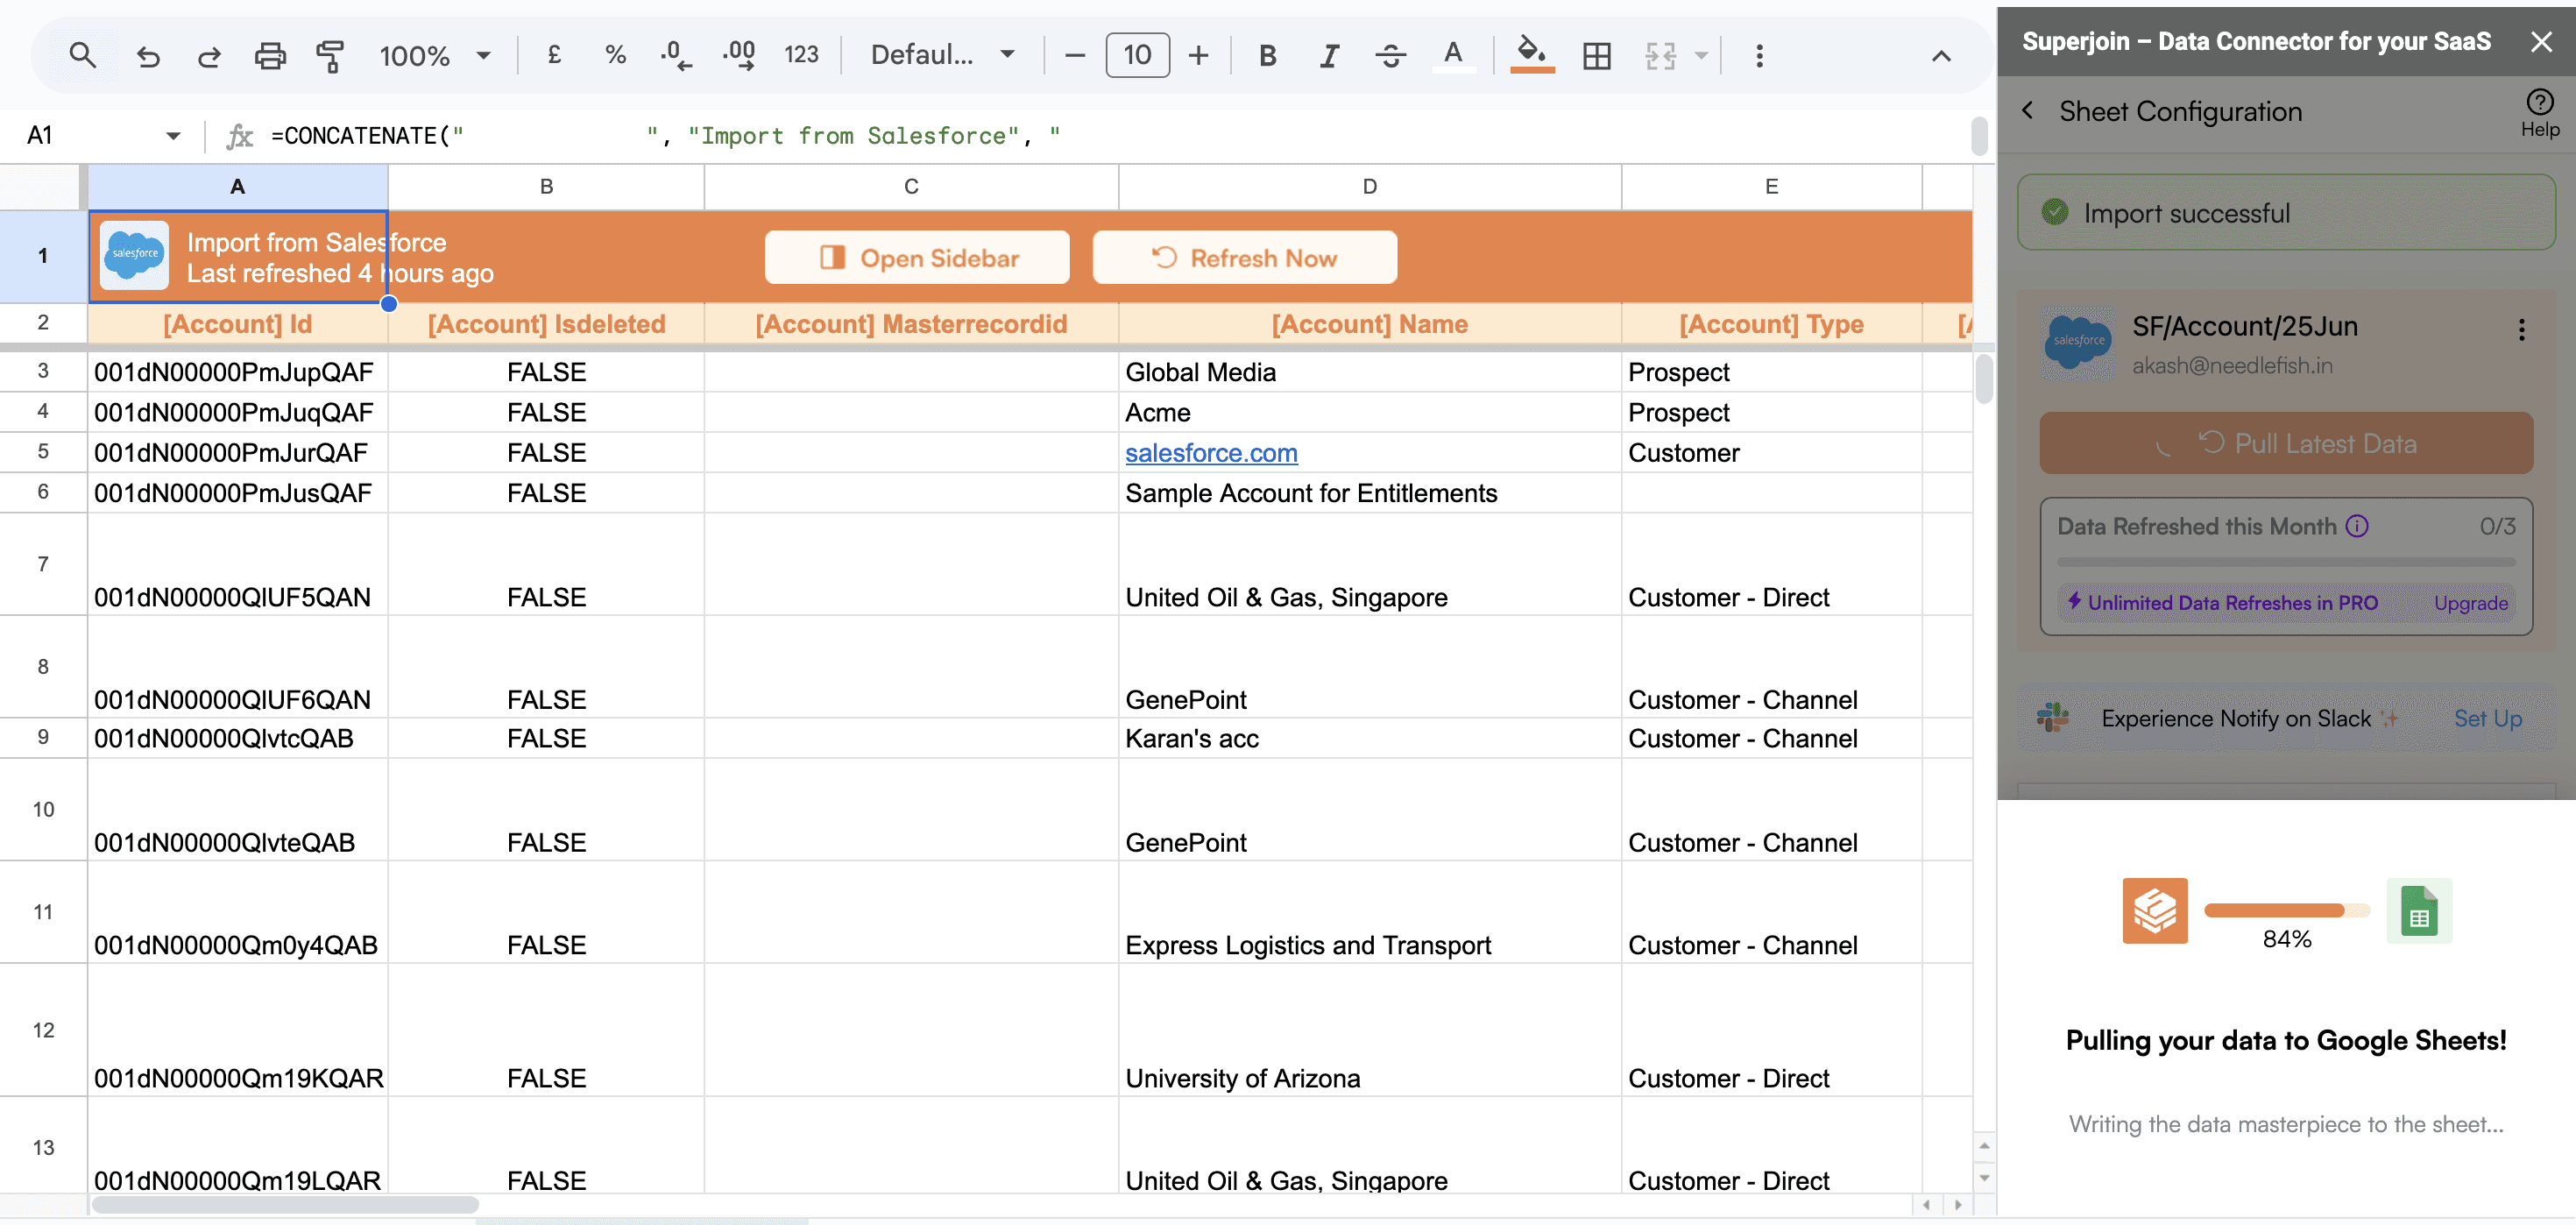
Task: Click the merge cells icon
Action: (1660, 55)
